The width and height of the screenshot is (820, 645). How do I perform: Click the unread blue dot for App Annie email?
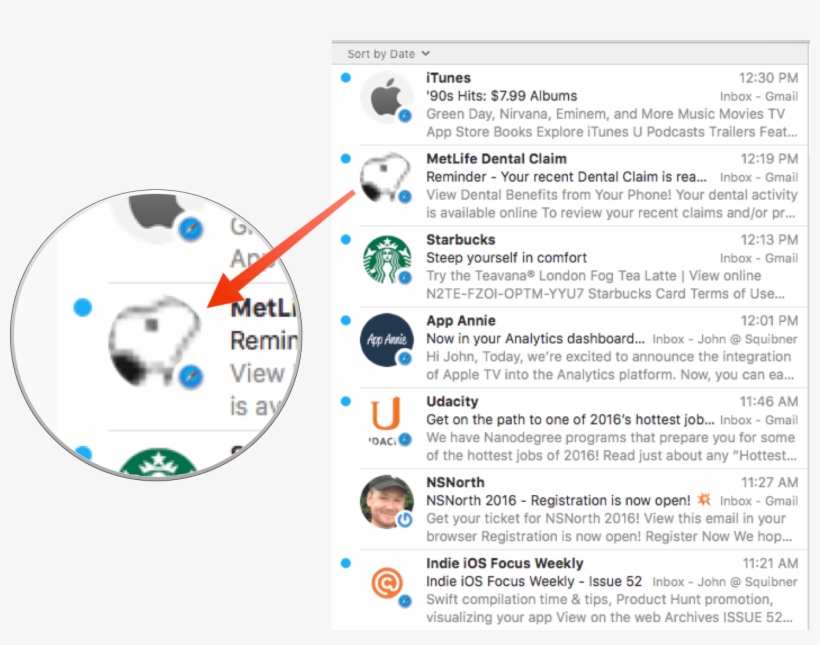(x=346, y=320)
